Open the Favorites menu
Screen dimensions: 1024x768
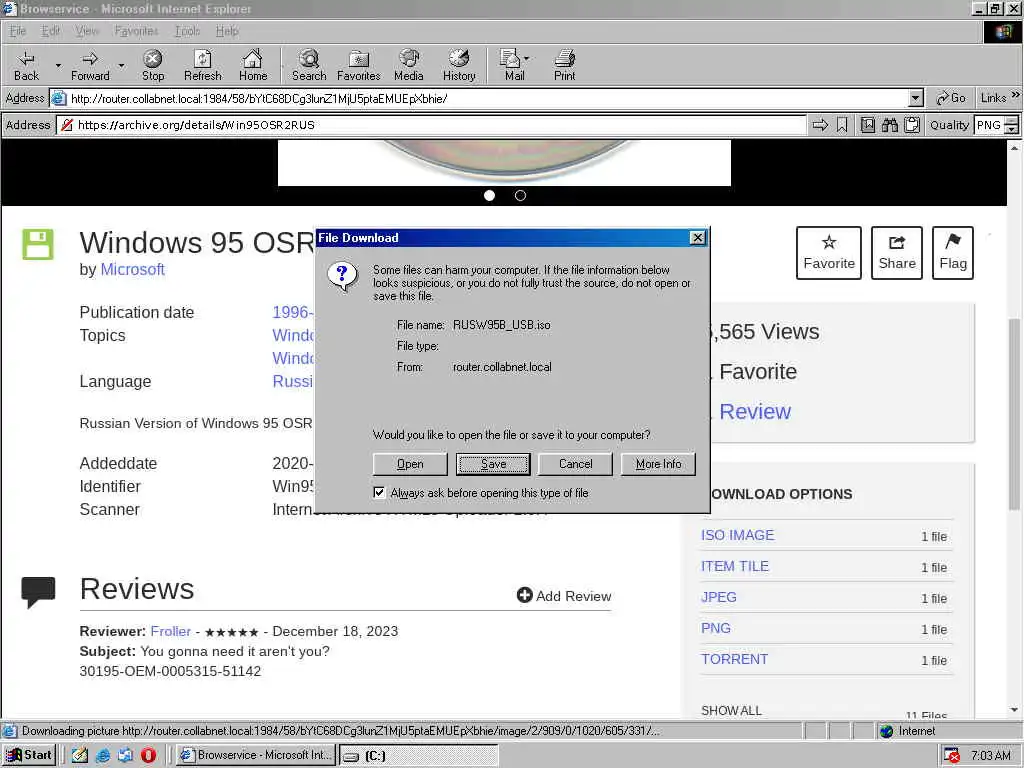coord(136,31)
